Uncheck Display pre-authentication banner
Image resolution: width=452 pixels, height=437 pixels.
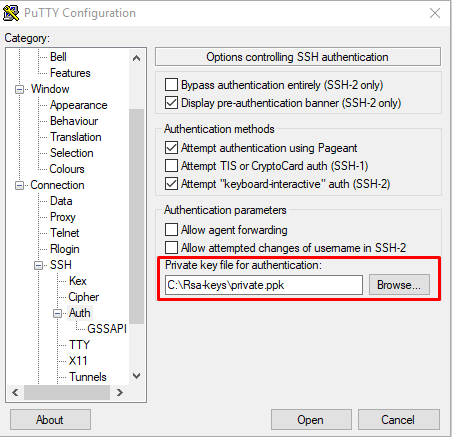click(171, 103)
